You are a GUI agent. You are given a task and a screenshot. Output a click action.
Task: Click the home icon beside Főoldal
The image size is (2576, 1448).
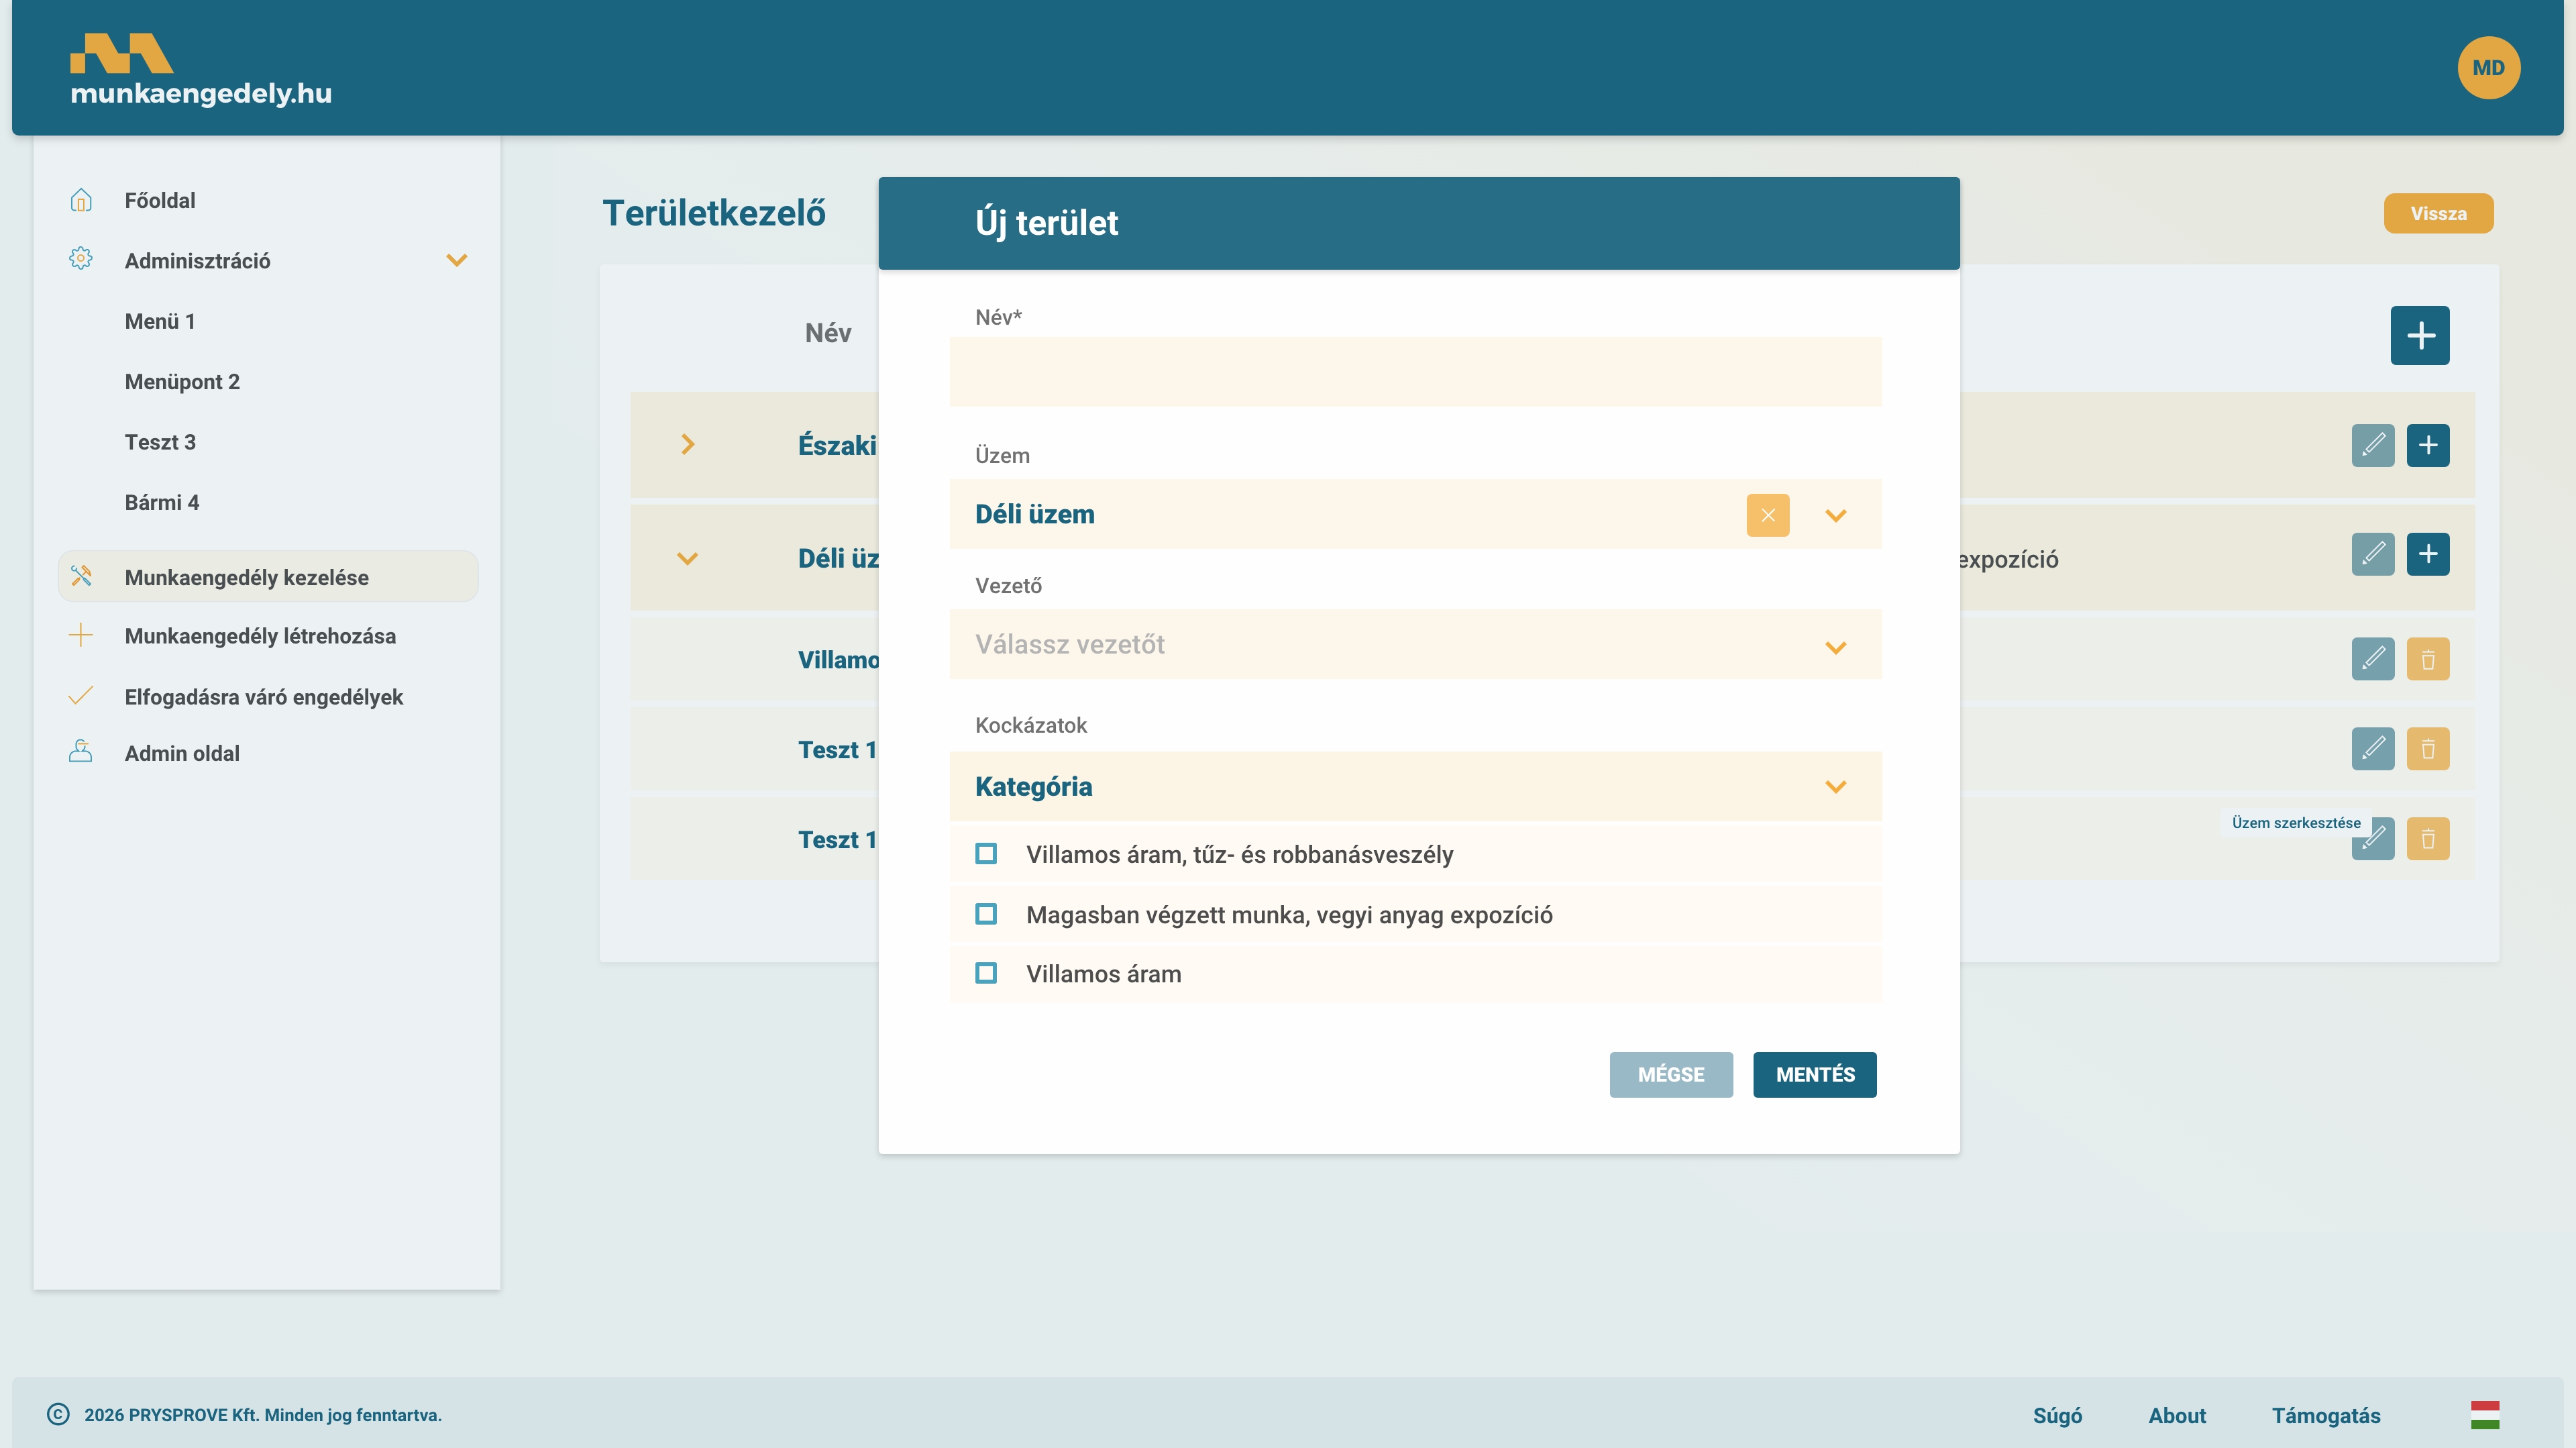[81, 200]
